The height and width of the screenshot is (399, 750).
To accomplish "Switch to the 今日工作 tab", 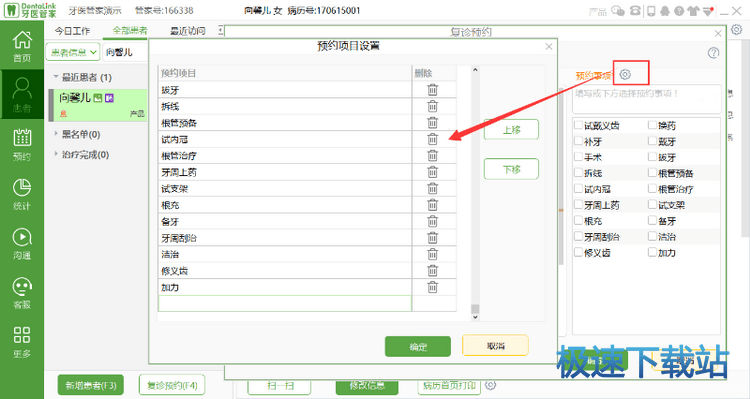I will [x=72, y=31].
